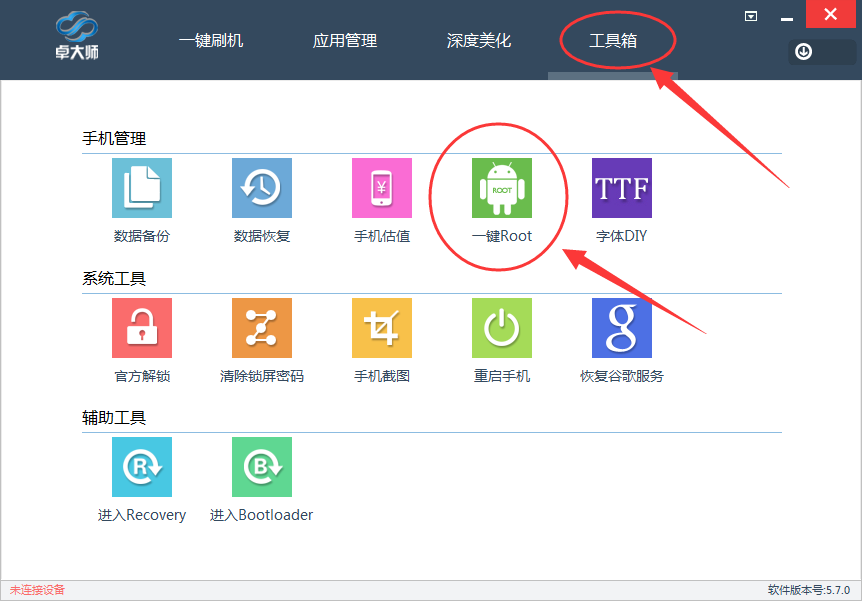Open the 应用管理 tab
Screen dimensions: 862x601
click(344, 40)
